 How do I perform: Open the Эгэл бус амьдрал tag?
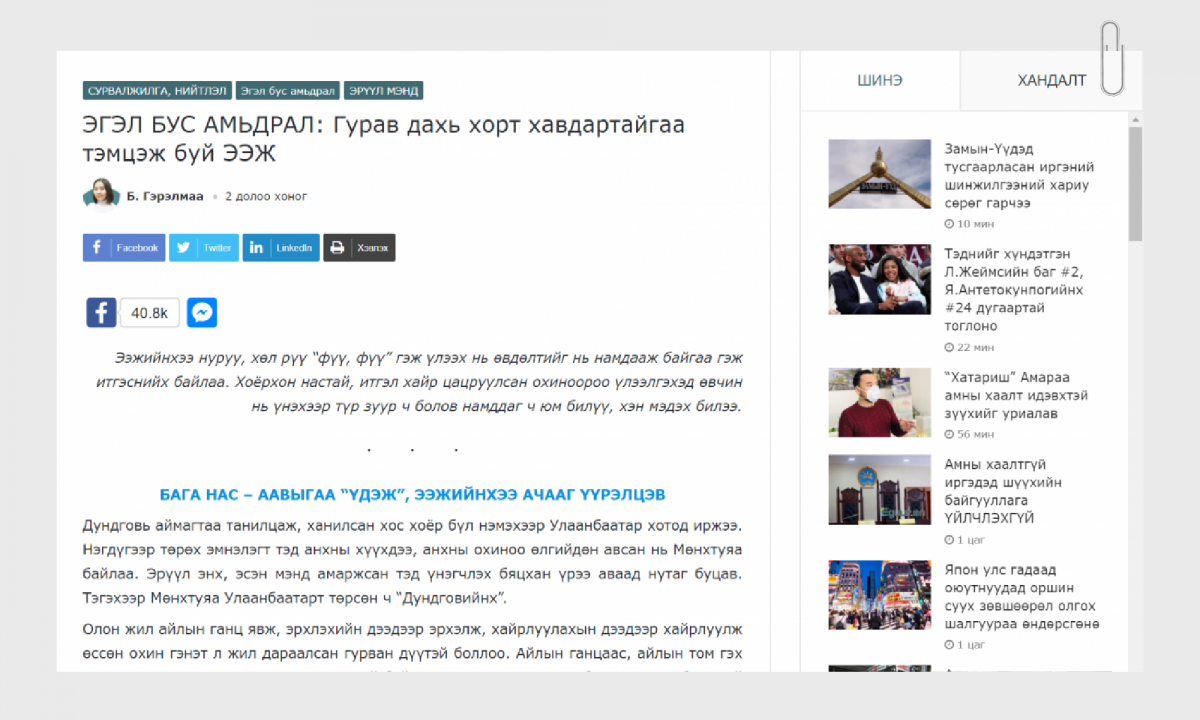[287, 91]
